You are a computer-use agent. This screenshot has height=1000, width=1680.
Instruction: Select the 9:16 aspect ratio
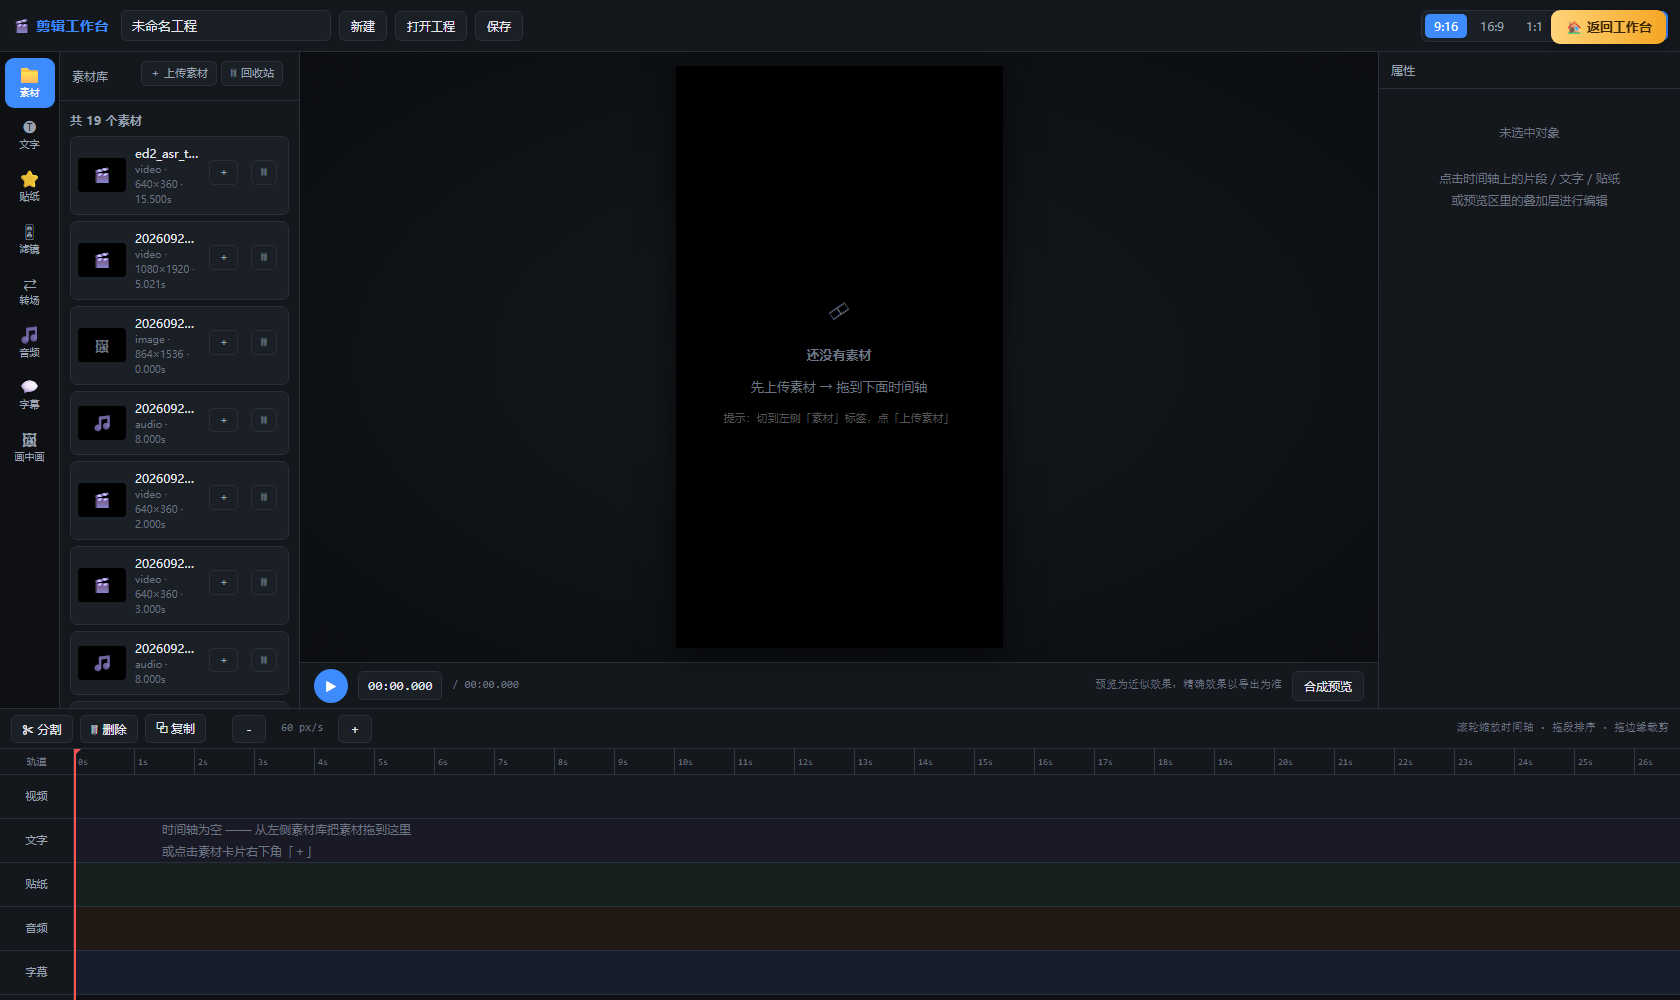pyautogui.click(x=1445, y=27)
